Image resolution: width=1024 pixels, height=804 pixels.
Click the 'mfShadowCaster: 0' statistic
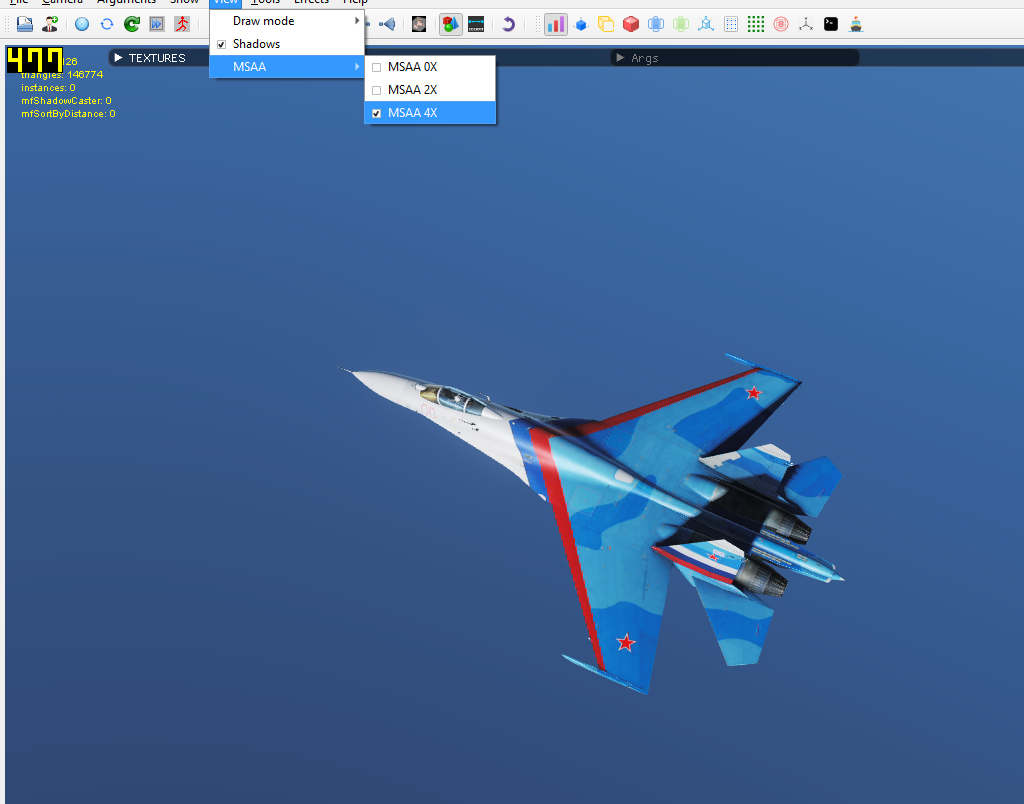coord(67,101)
